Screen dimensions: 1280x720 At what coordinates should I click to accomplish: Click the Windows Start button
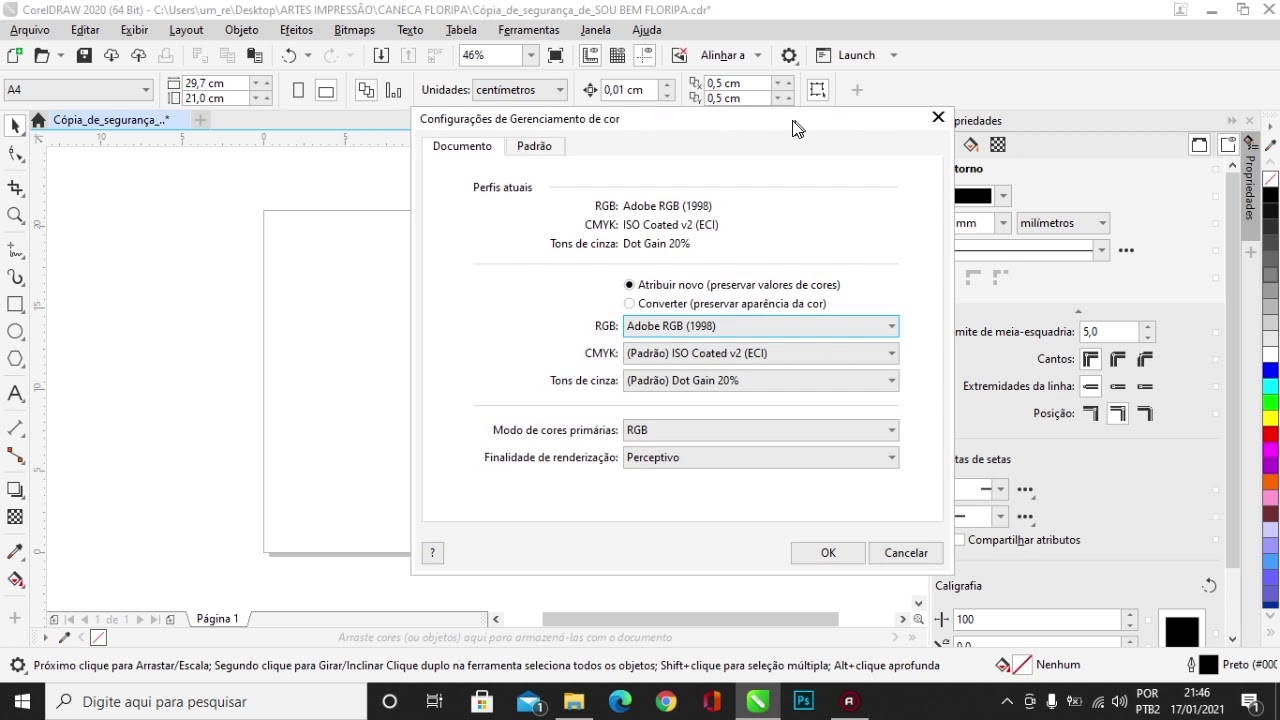pyautogui.click(x=22, y=702)
